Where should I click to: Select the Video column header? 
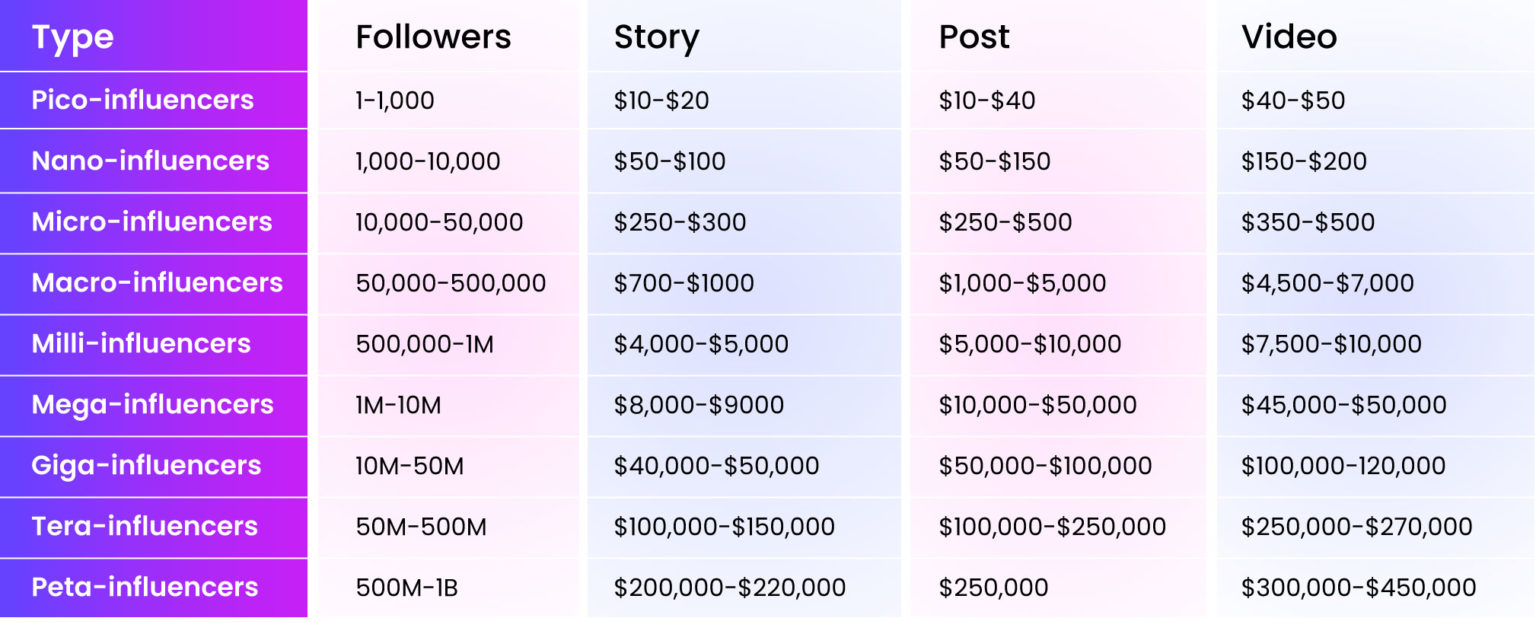click(x=1288, y=38)
